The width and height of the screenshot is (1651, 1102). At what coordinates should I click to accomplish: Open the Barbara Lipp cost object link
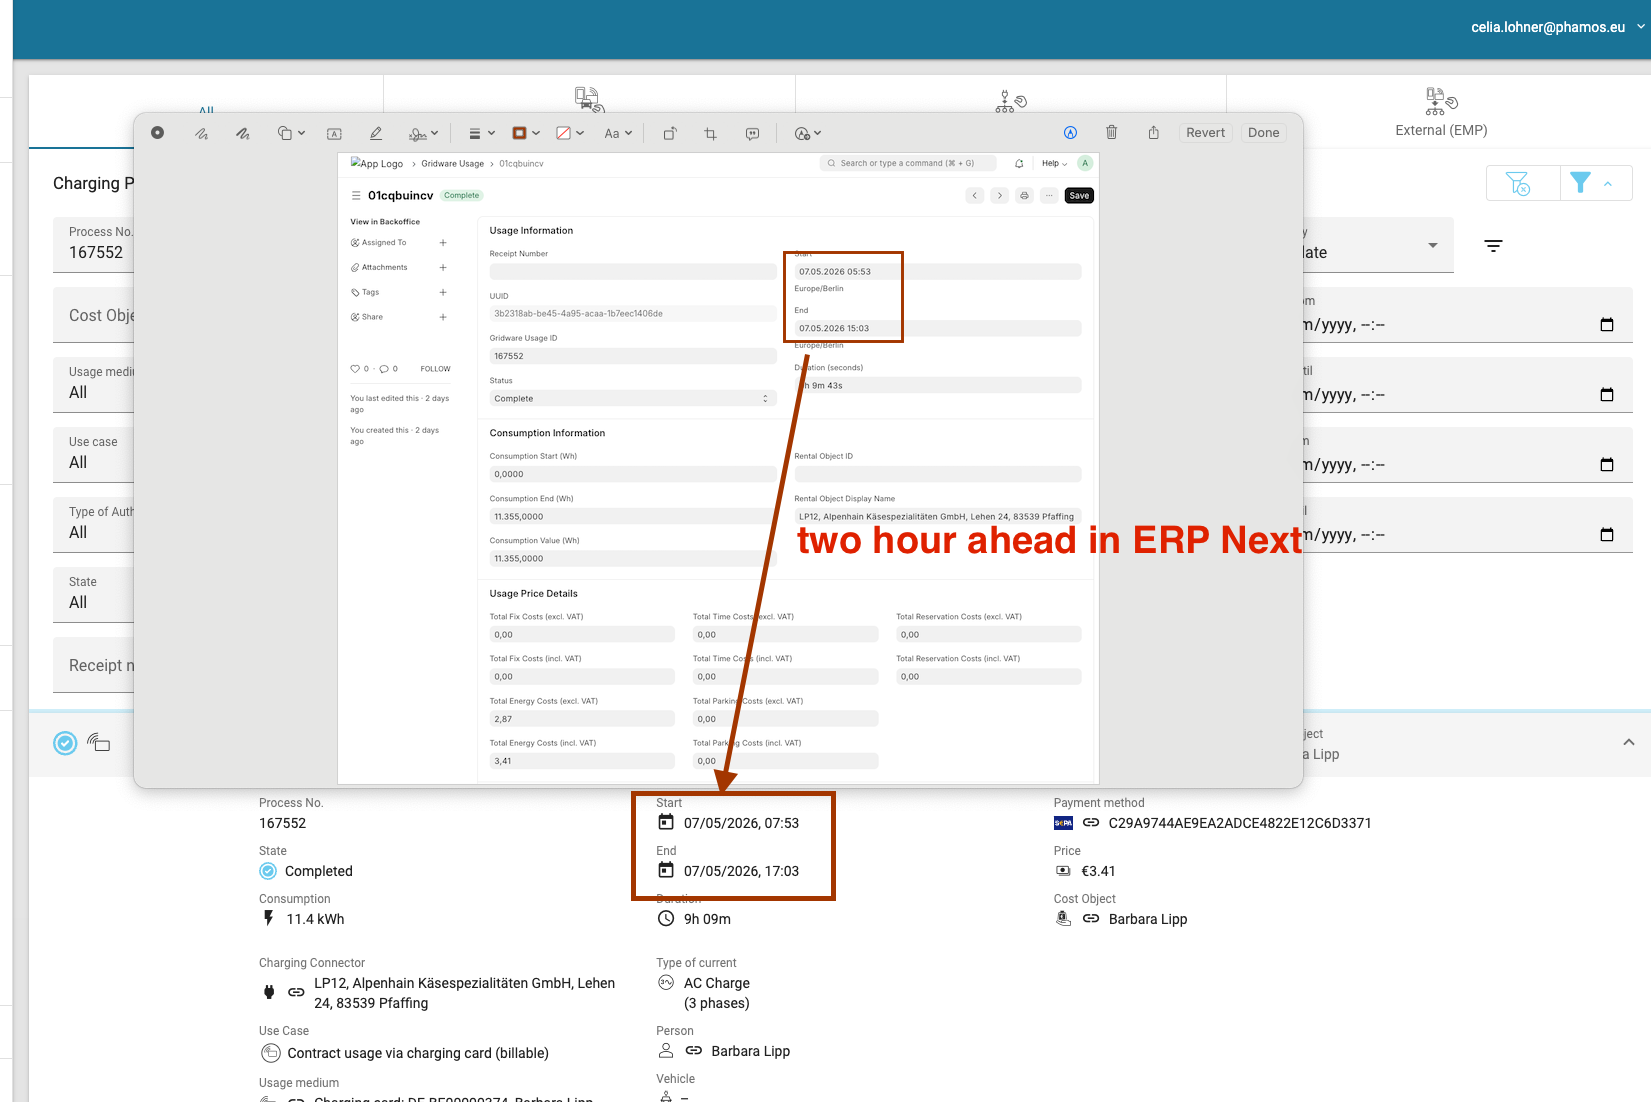[x=1148, y=919]
